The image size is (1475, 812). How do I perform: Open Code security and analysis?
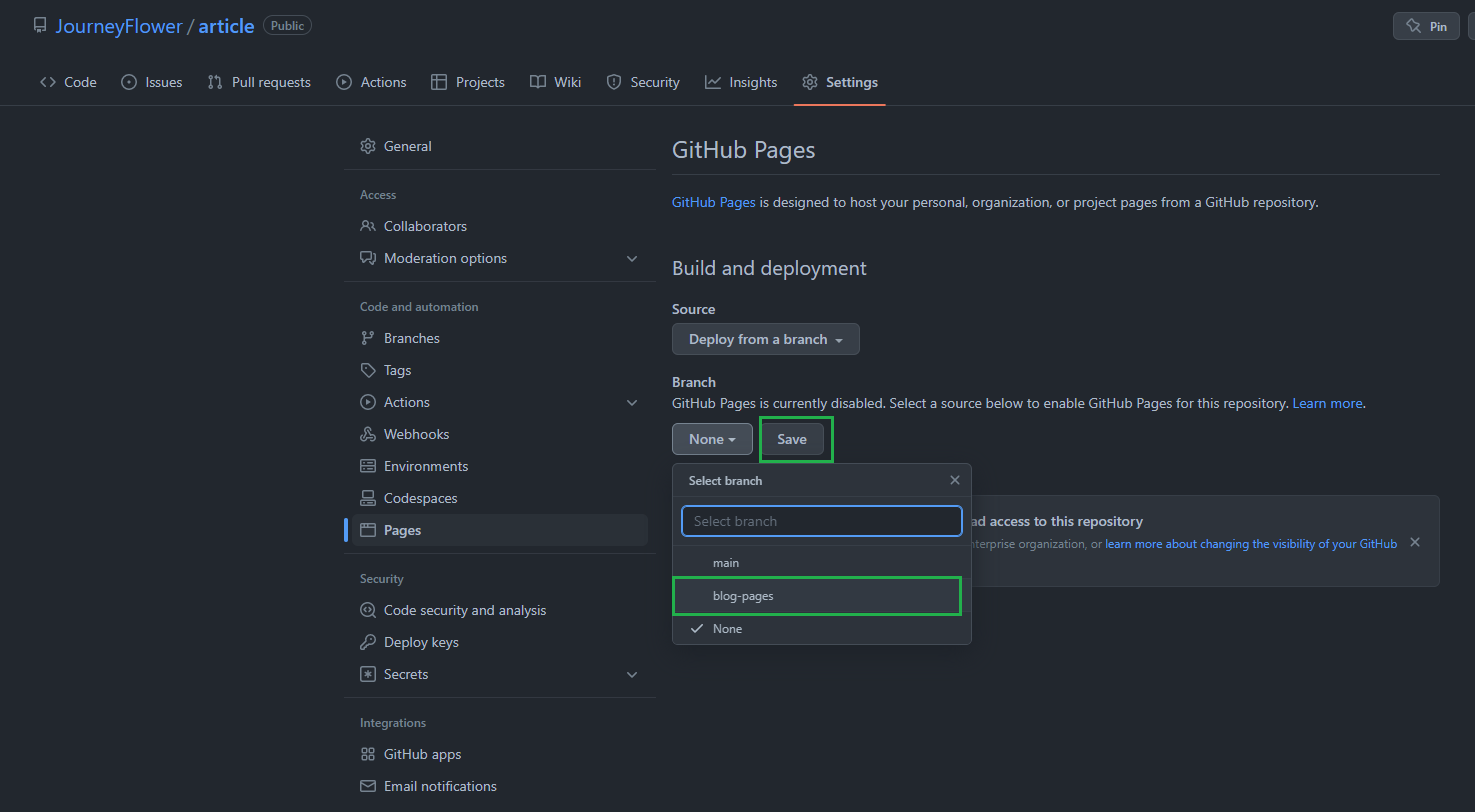pos(499,610)
